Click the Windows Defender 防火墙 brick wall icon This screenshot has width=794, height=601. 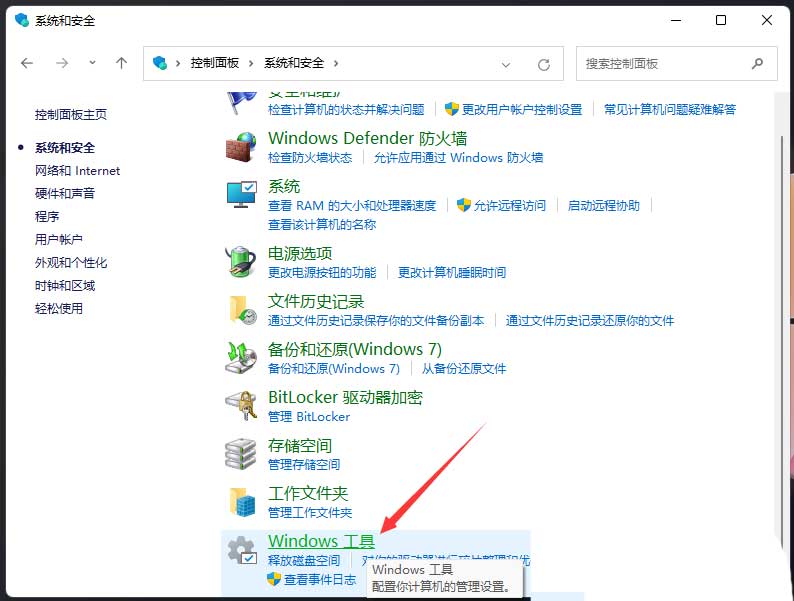pos(241,146)
